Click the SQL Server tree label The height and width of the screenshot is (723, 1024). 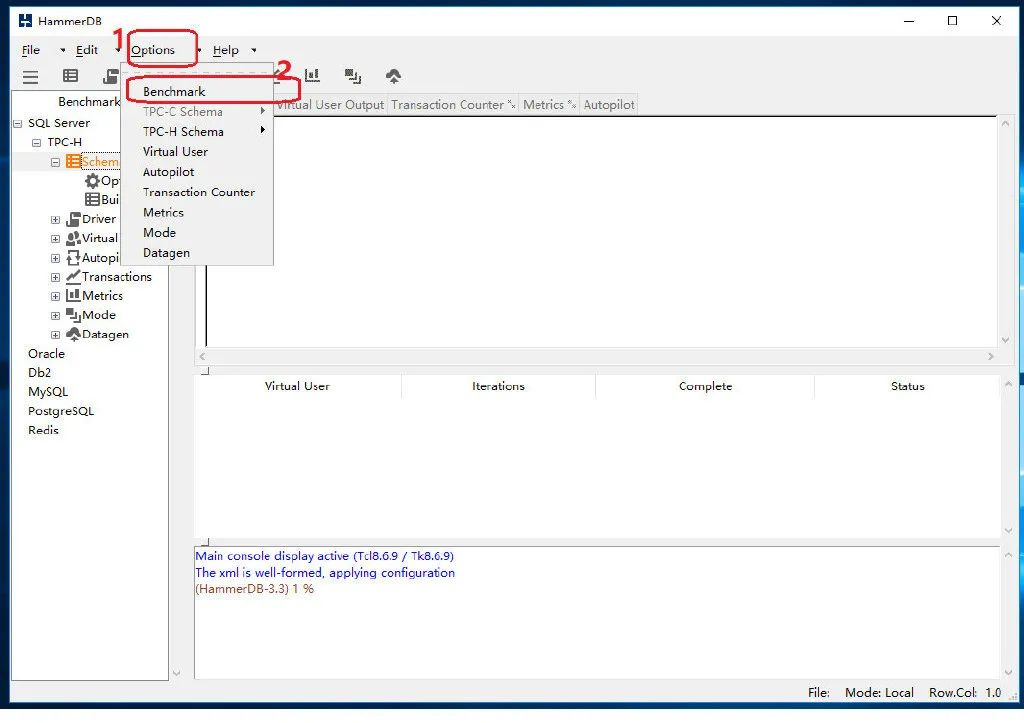click(x=59, y=123)
